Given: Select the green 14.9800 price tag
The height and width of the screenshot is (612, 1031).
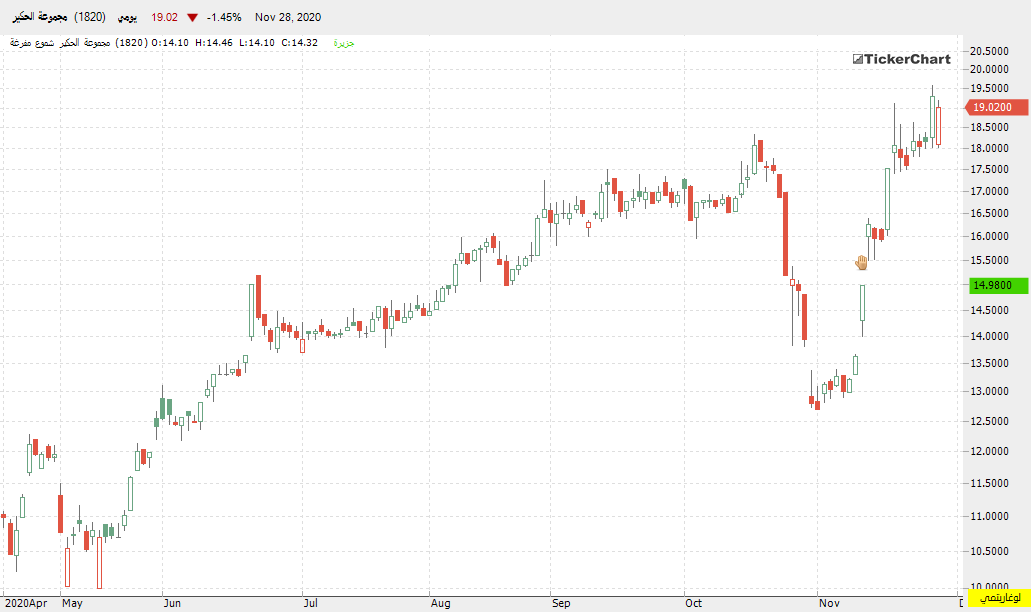Looking at the screenshot, I should coord(999,285).
